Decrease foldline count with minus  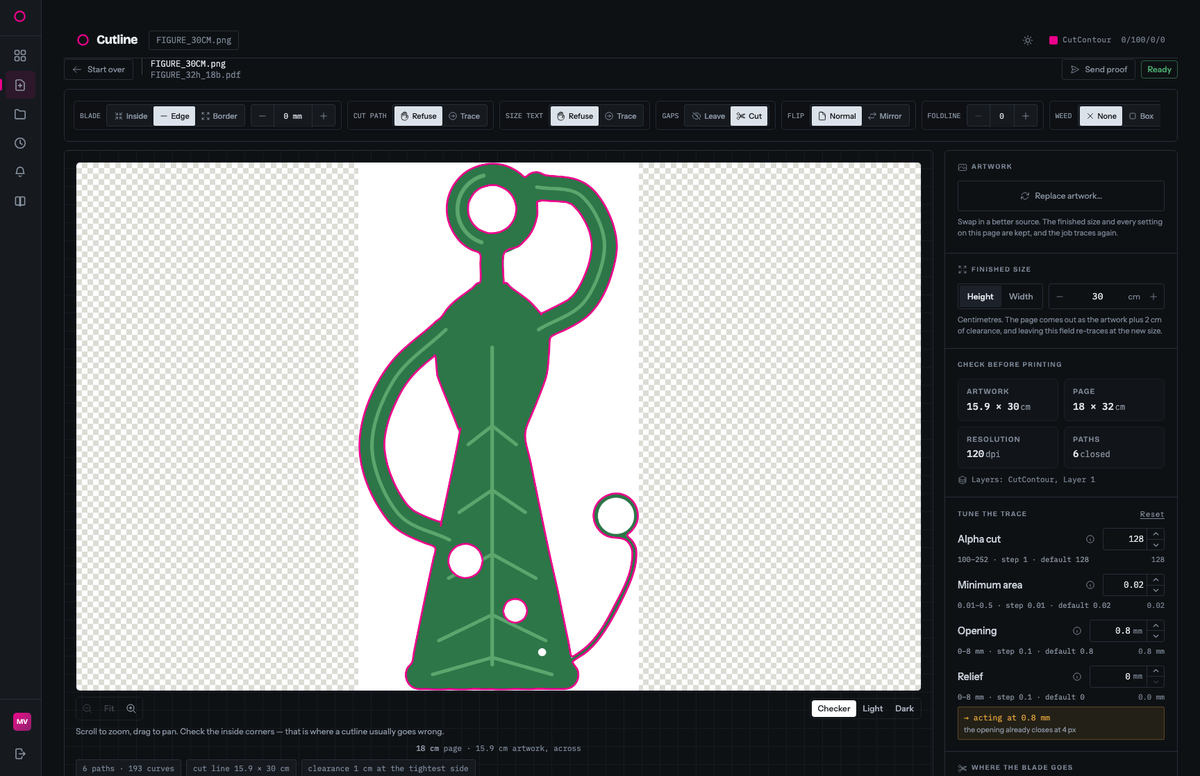click(x=978, y=116)
